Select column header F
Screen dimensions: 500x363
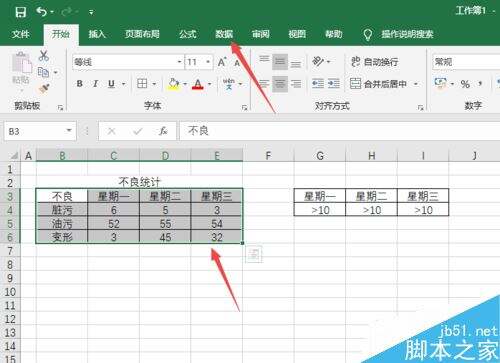[268, 155]
